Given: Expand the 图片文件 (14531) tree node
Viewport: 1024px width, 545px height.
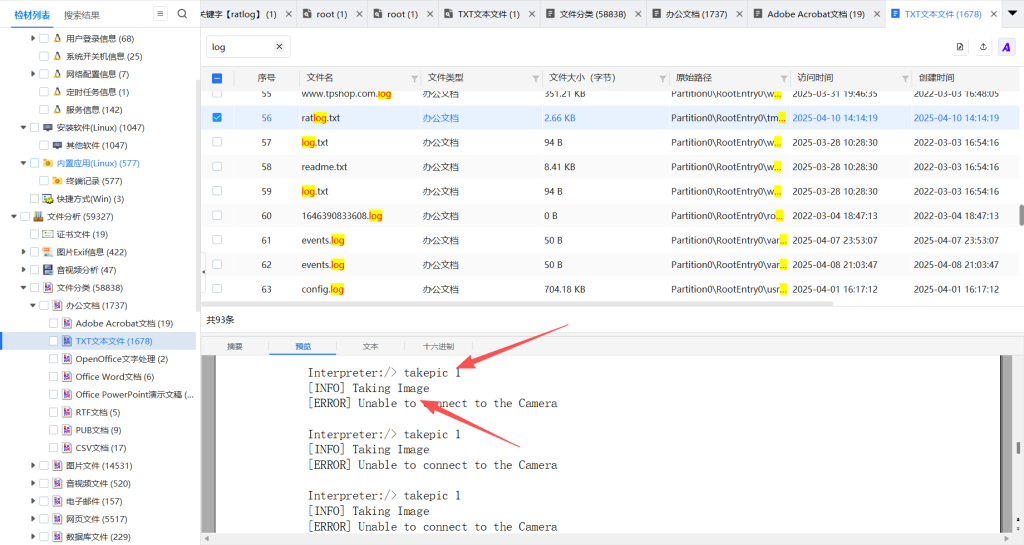Looking at the screenshot, I should coord(33,466).
